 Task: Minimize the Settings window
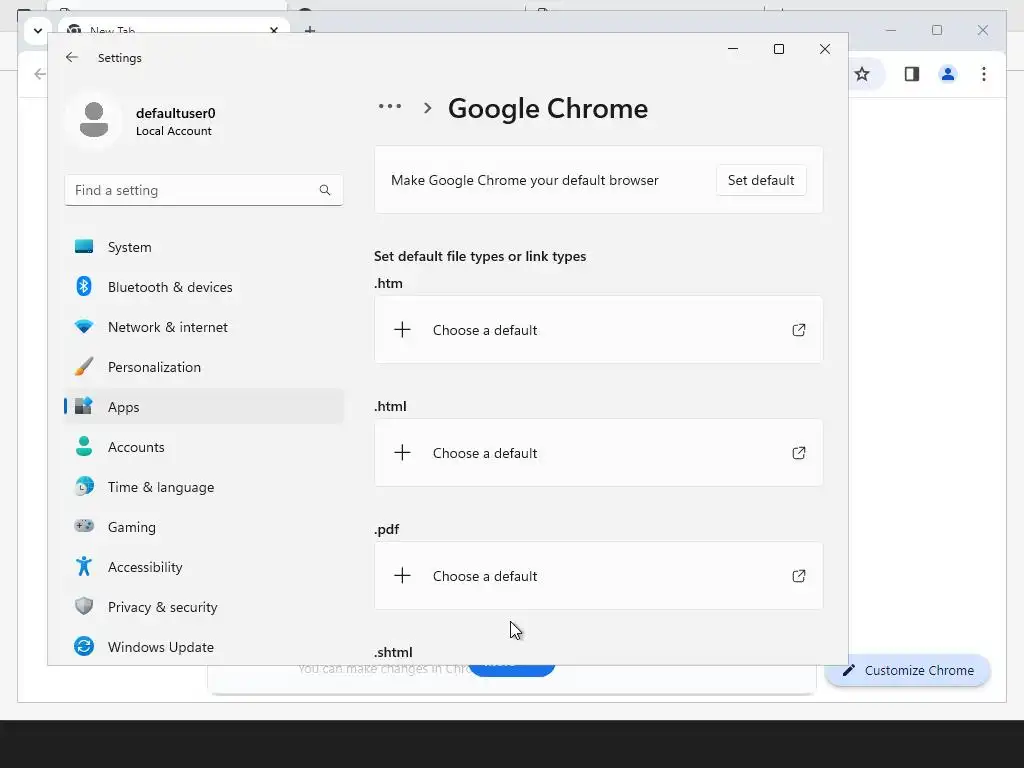click(x=733, y=49)
